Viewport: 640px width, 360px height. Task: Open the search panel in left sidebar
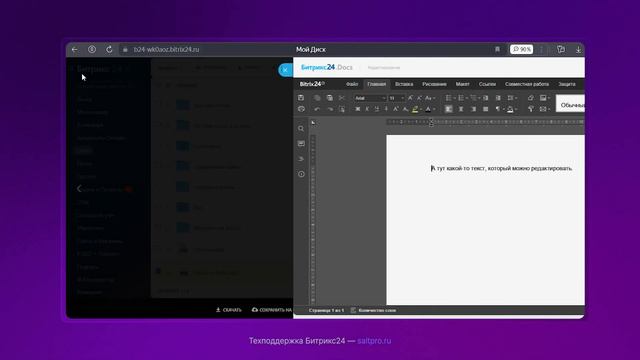pyautogui.click(x=301, y=129)
